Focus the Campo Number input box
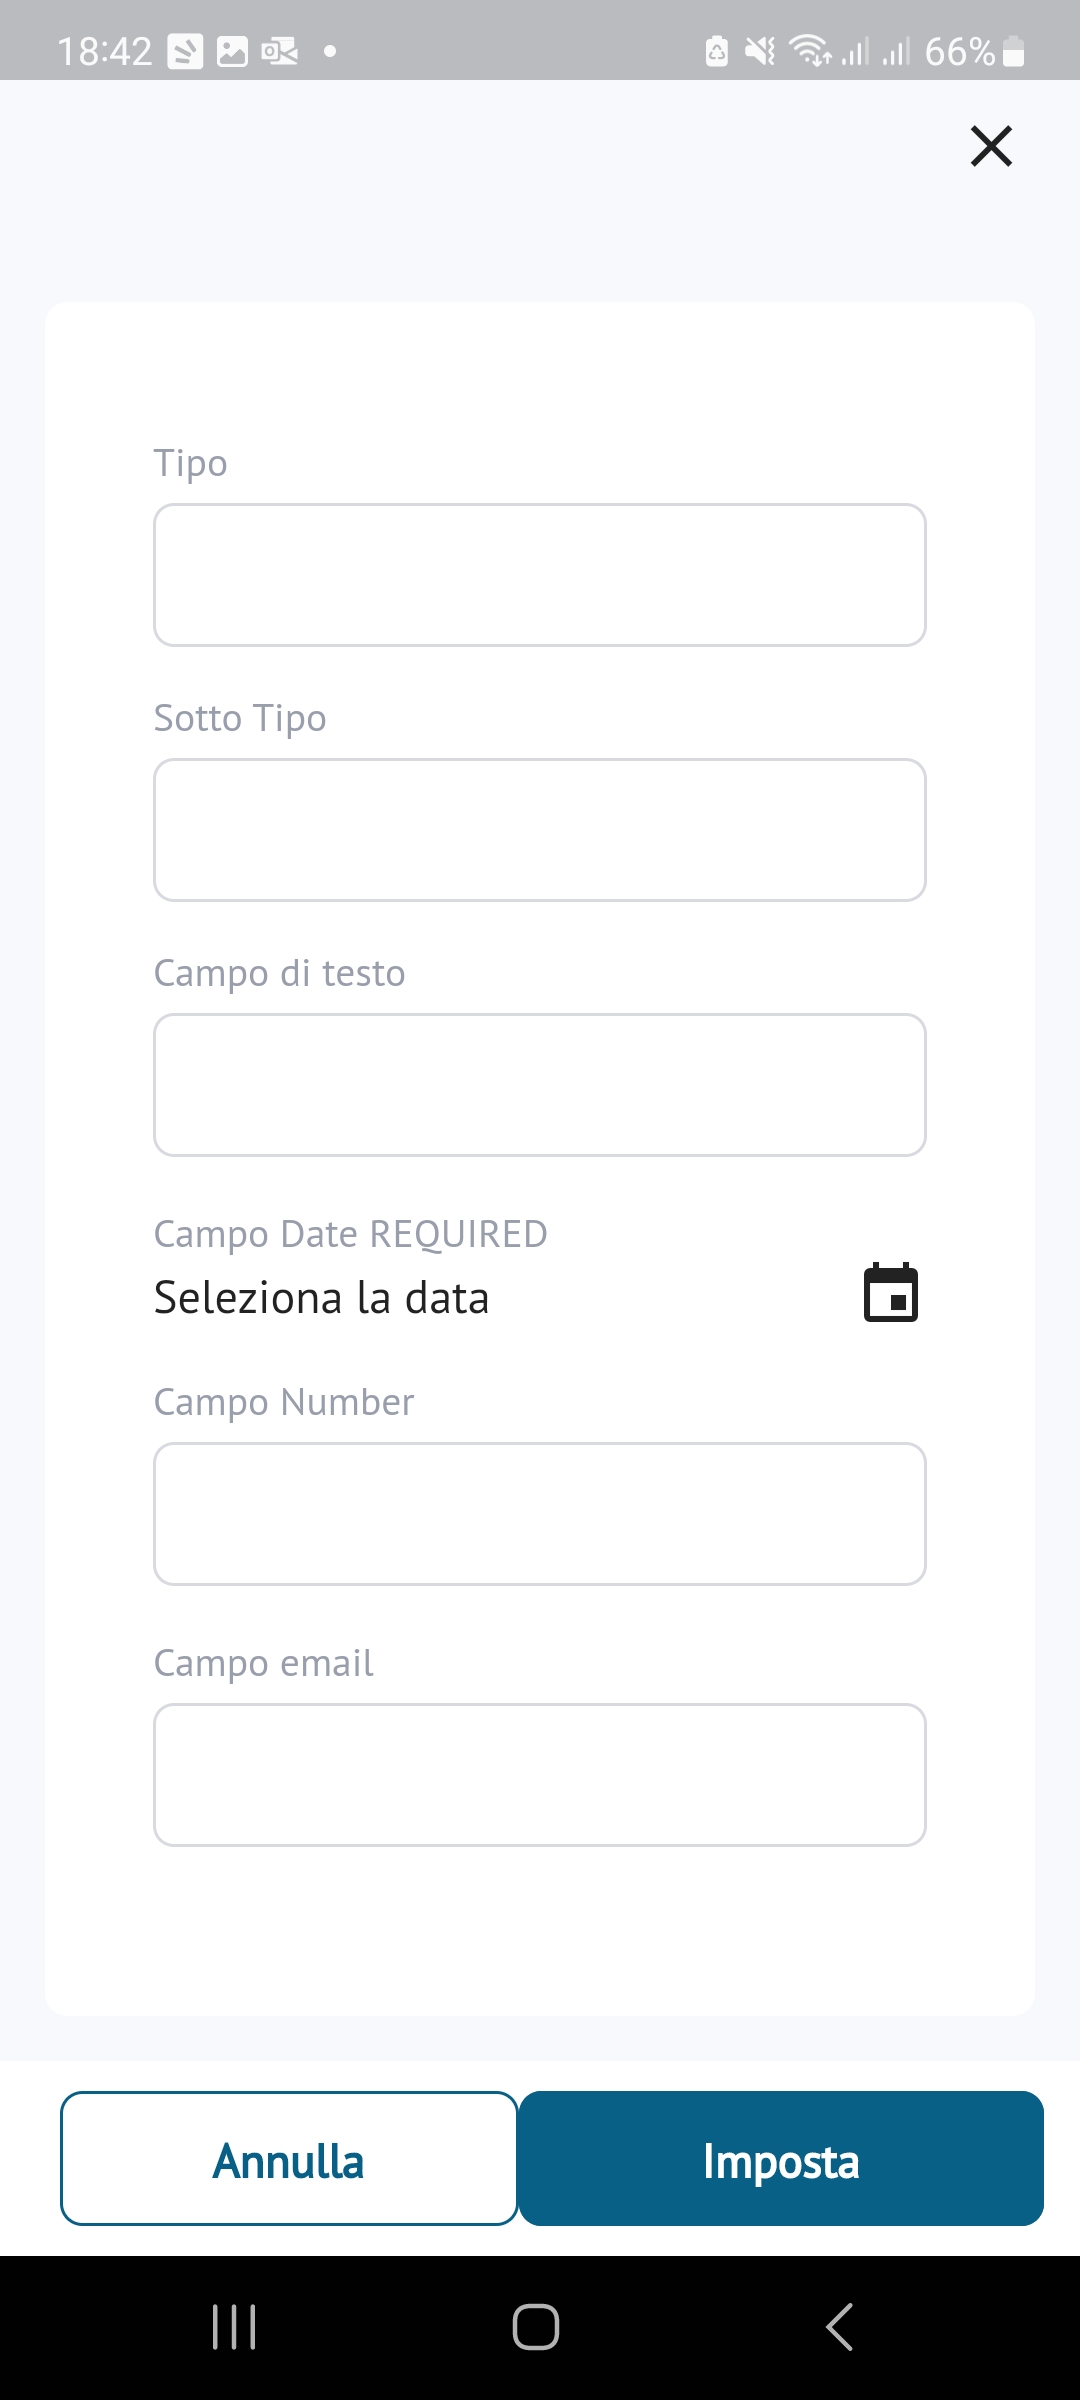1080x2400 pixels. [540, 1514]
